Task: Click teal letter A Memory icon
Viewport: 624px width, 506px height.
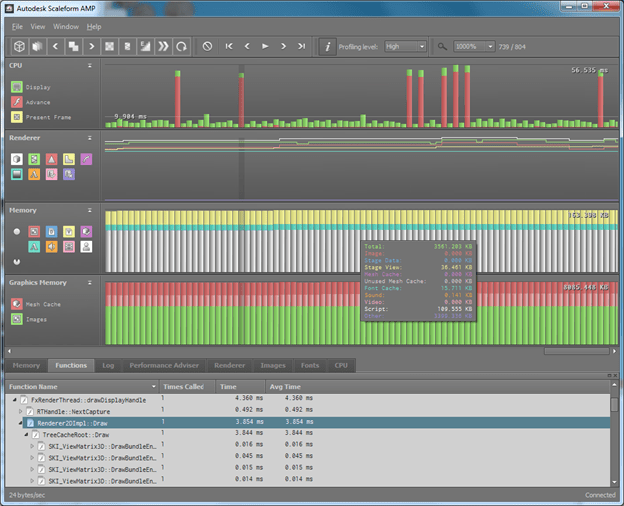Action: click(x=34, y=247)
